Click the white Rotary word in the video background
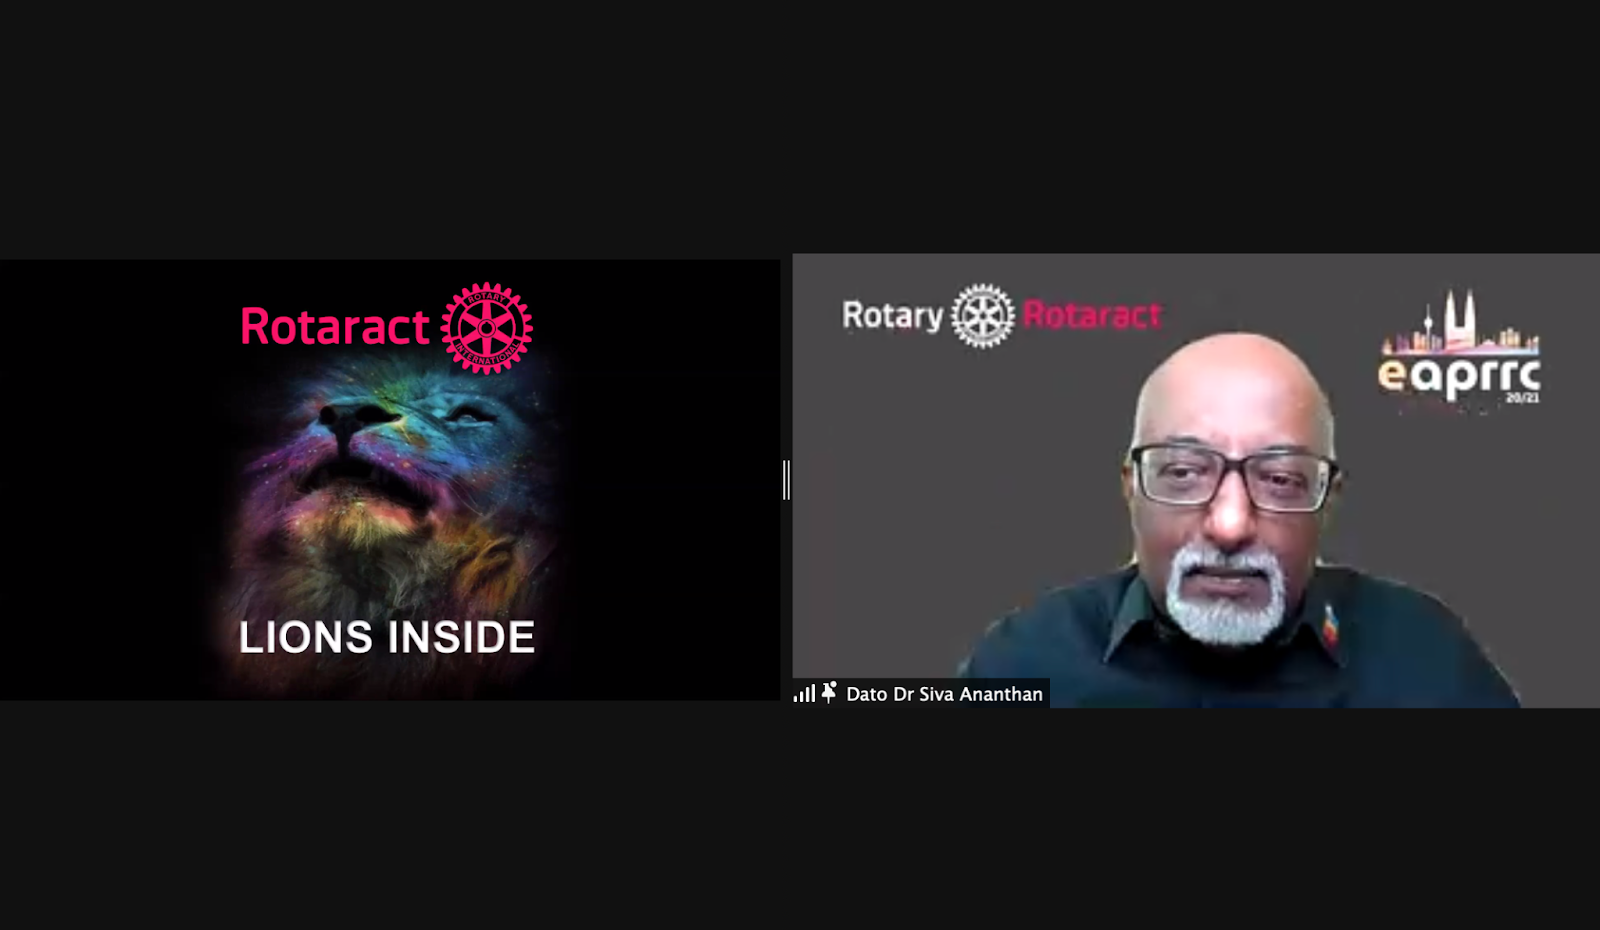1600x930 pixels. [x=892, y=316]
